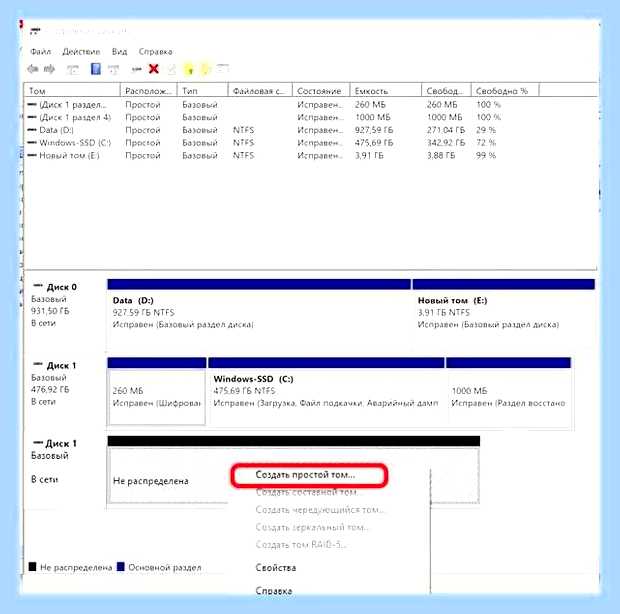Image resolution: width=620 pixels, height=614 pixels.
Task: Sort by the Емкость column header
Action: pos(386,91)
